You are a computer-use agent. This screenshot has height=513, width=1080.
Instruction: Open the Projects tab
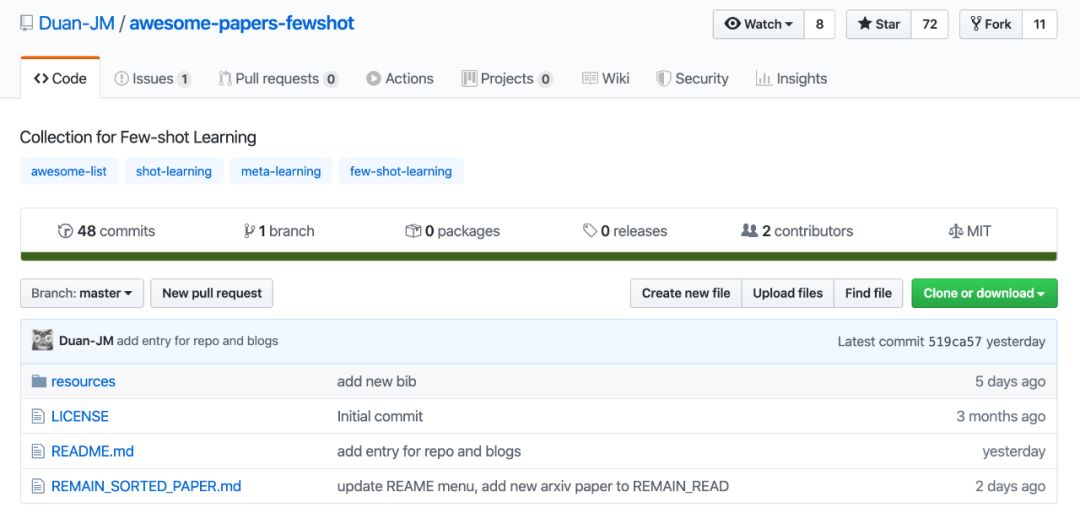point(507,78)
